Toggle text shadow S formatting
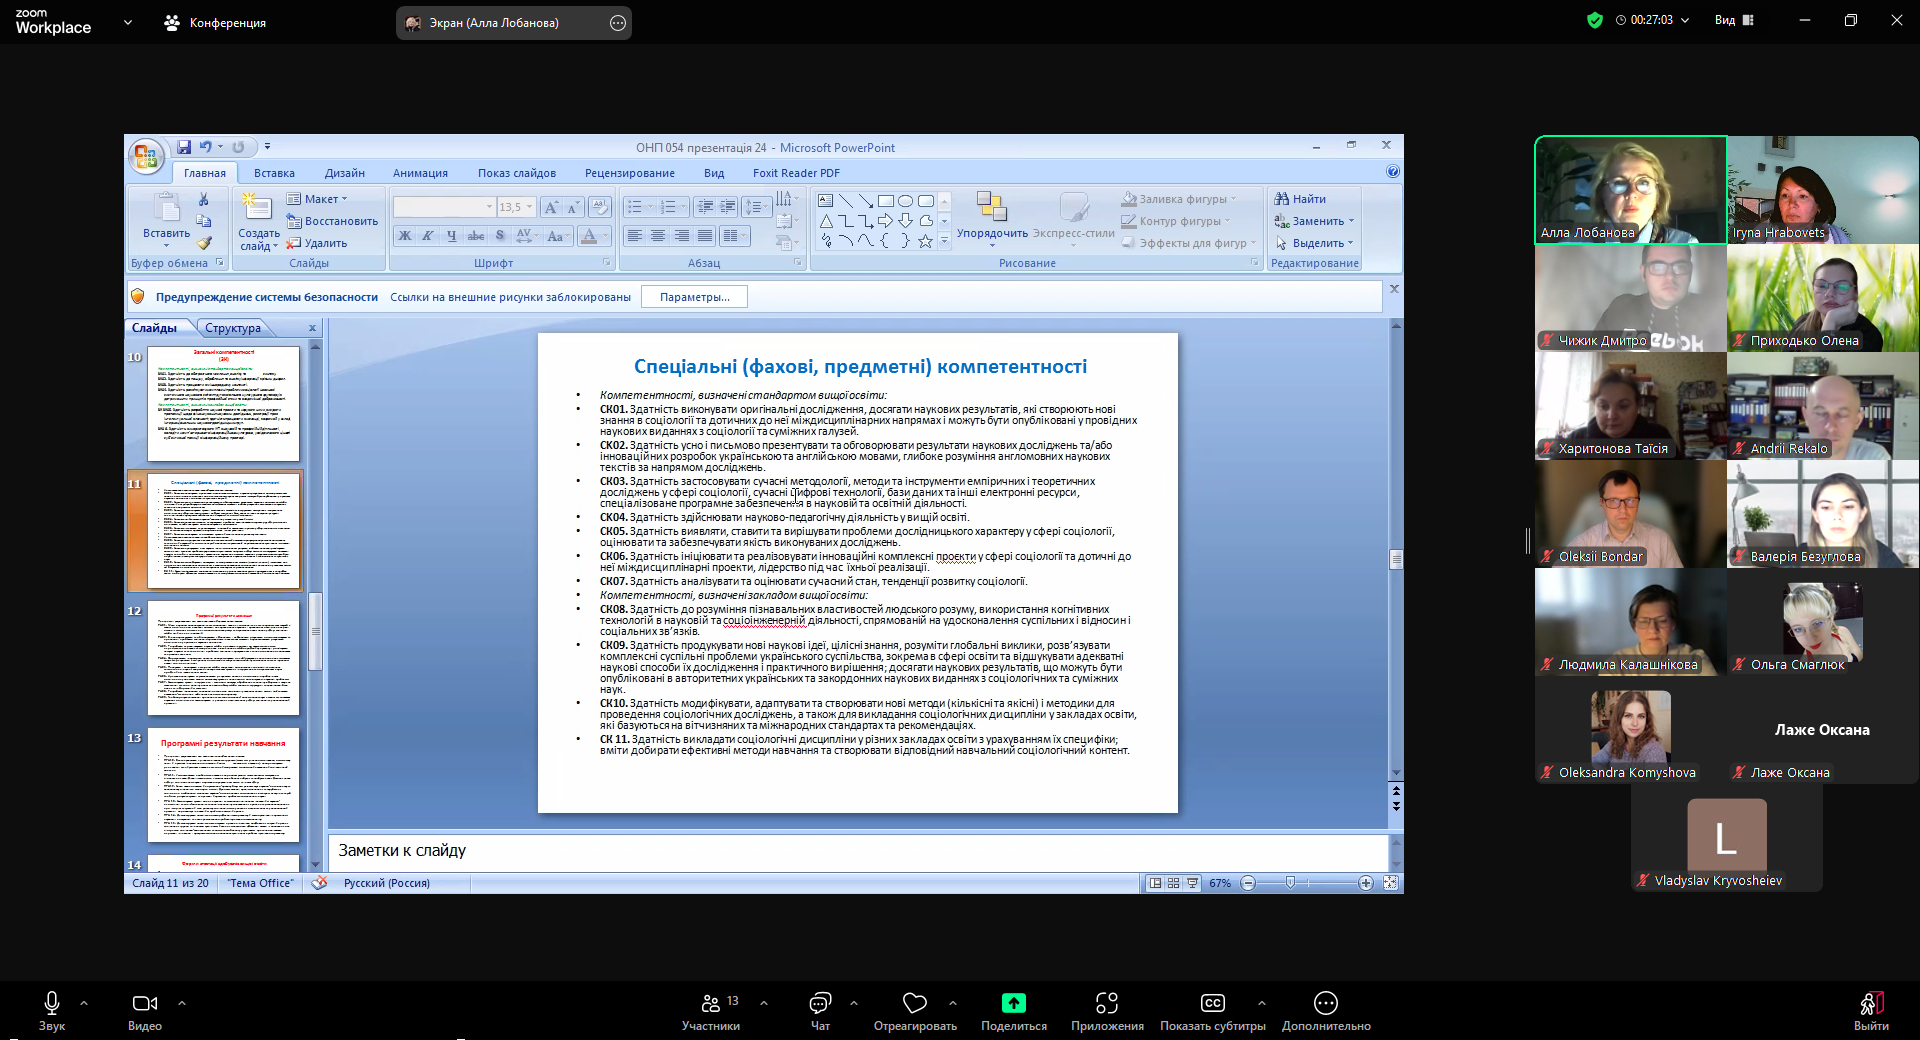1920x1040 pixels. tap(500, 236)
